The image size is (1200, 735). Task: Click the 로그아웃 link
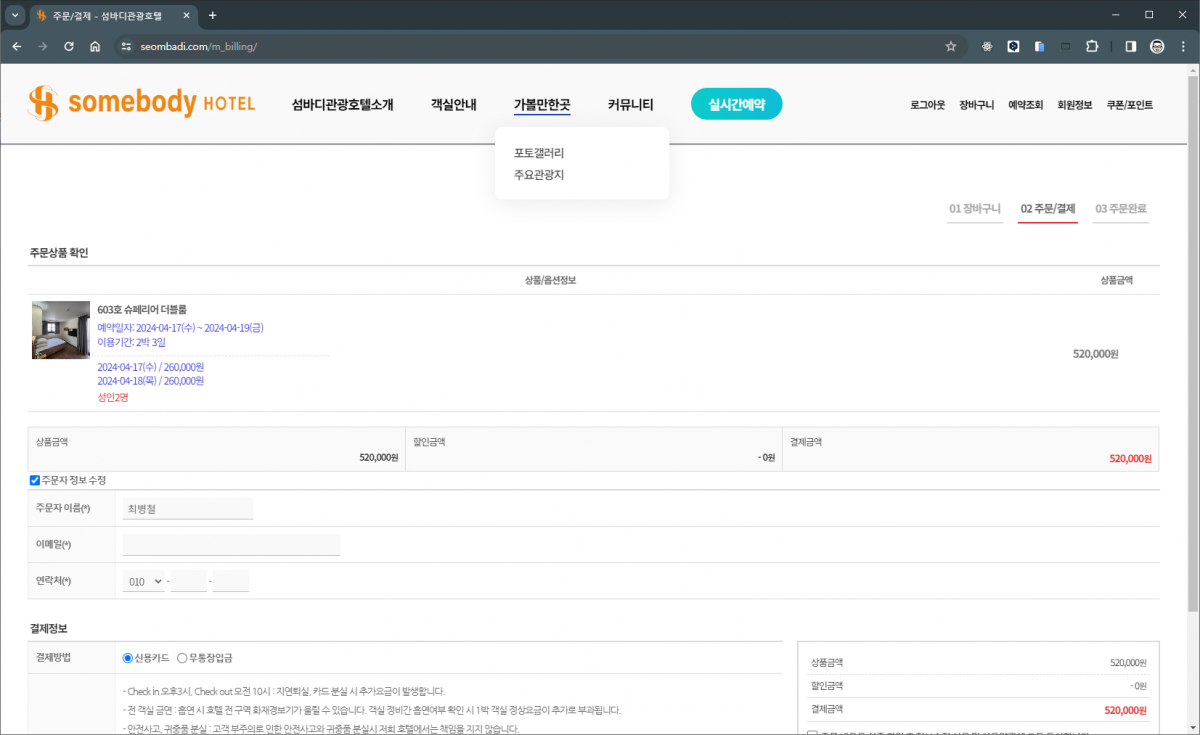click(927, 105)
